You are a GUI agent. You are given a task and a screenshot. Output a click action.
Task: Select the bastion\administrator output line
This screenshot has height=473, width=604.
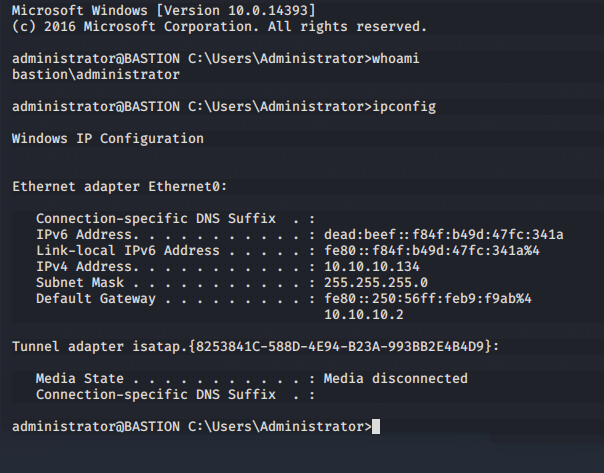95,75
